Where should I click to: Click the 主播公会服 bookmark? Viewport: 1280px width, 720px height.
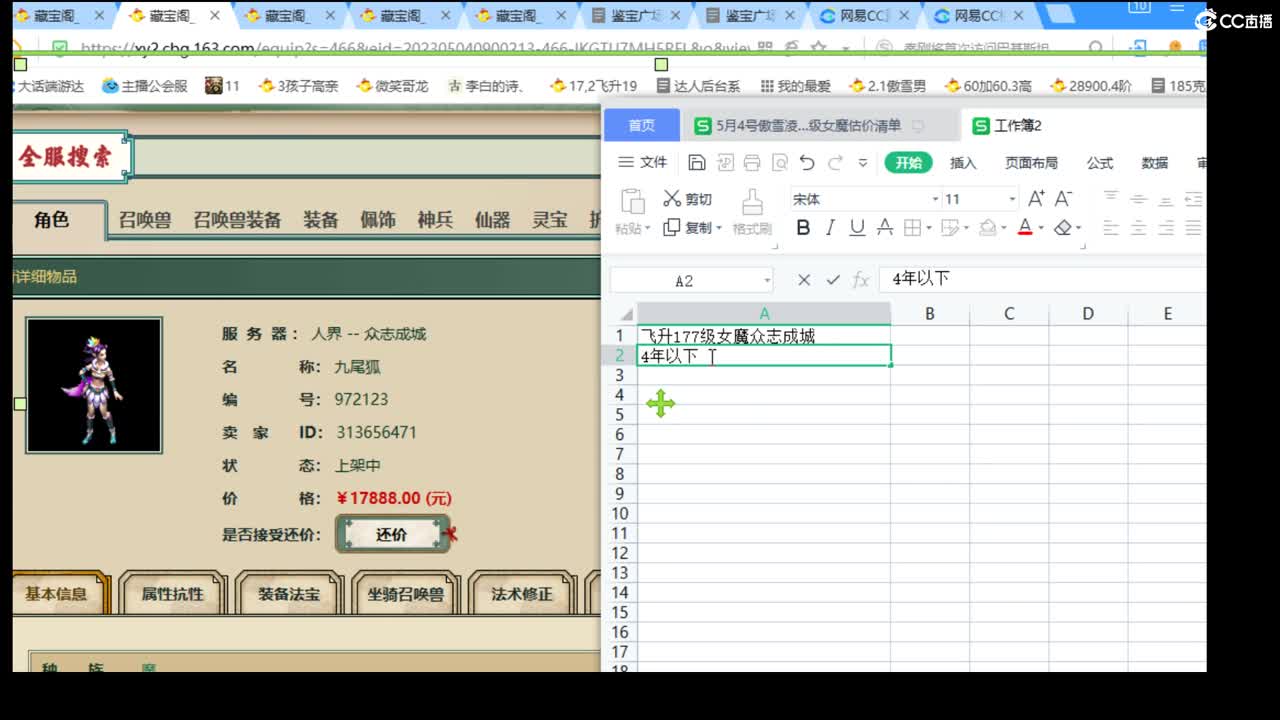[144, 86]
